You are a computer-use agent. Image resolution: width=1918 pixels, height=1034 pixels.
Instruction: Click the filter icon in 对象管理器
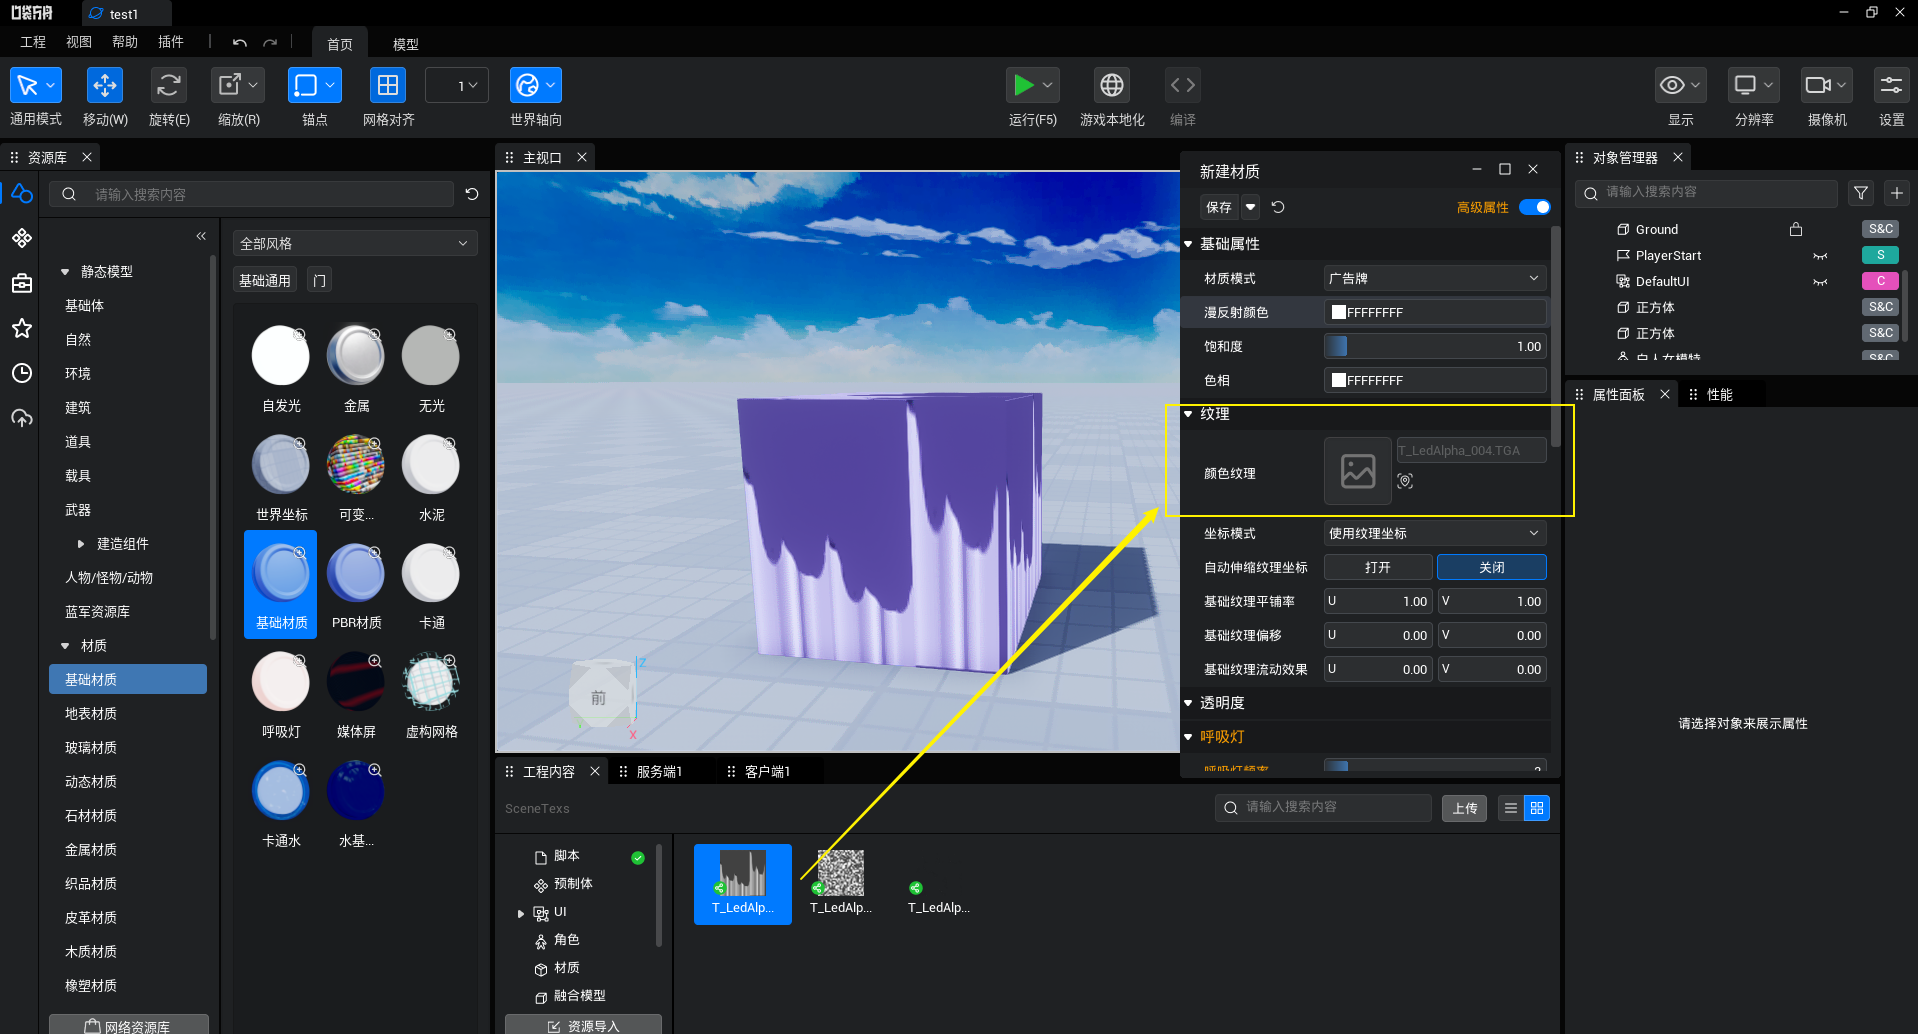[x=1860, y=193]
